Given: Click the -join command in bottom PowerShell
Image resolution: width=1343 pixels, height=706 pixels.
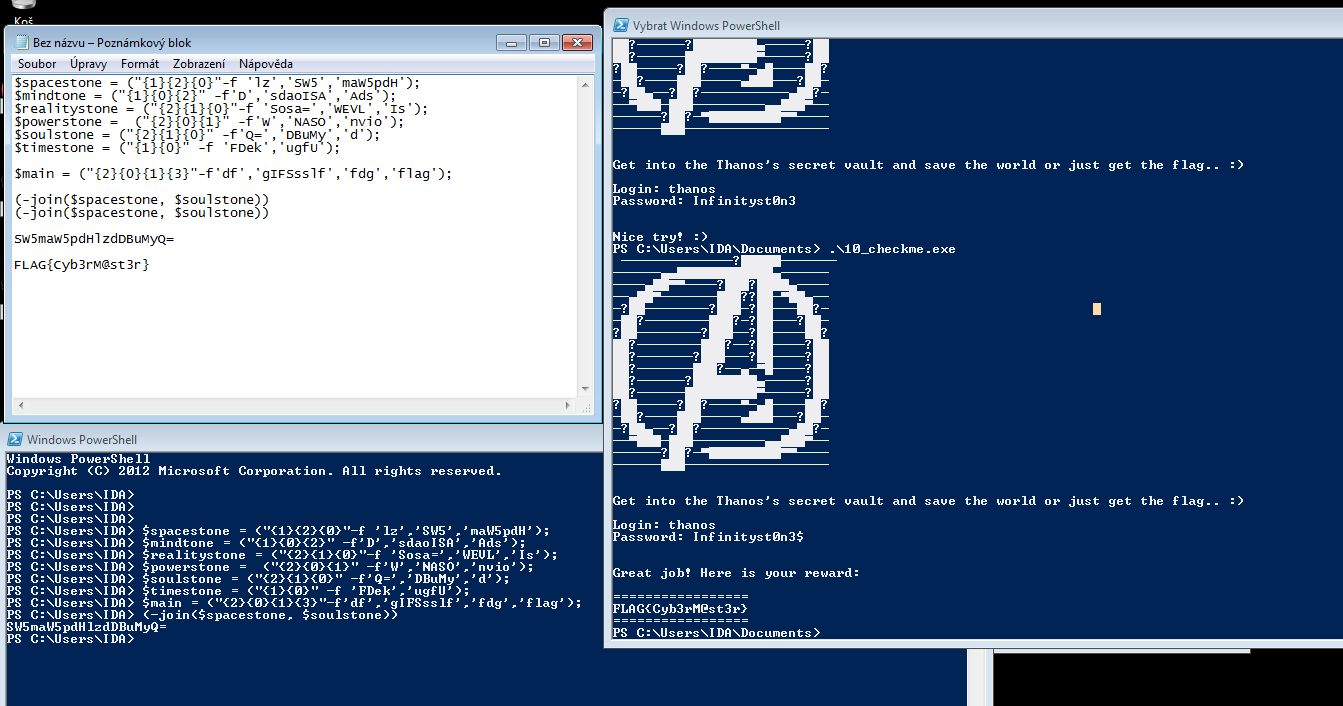Looking at the screenshot, I should (x=270, y=615).
